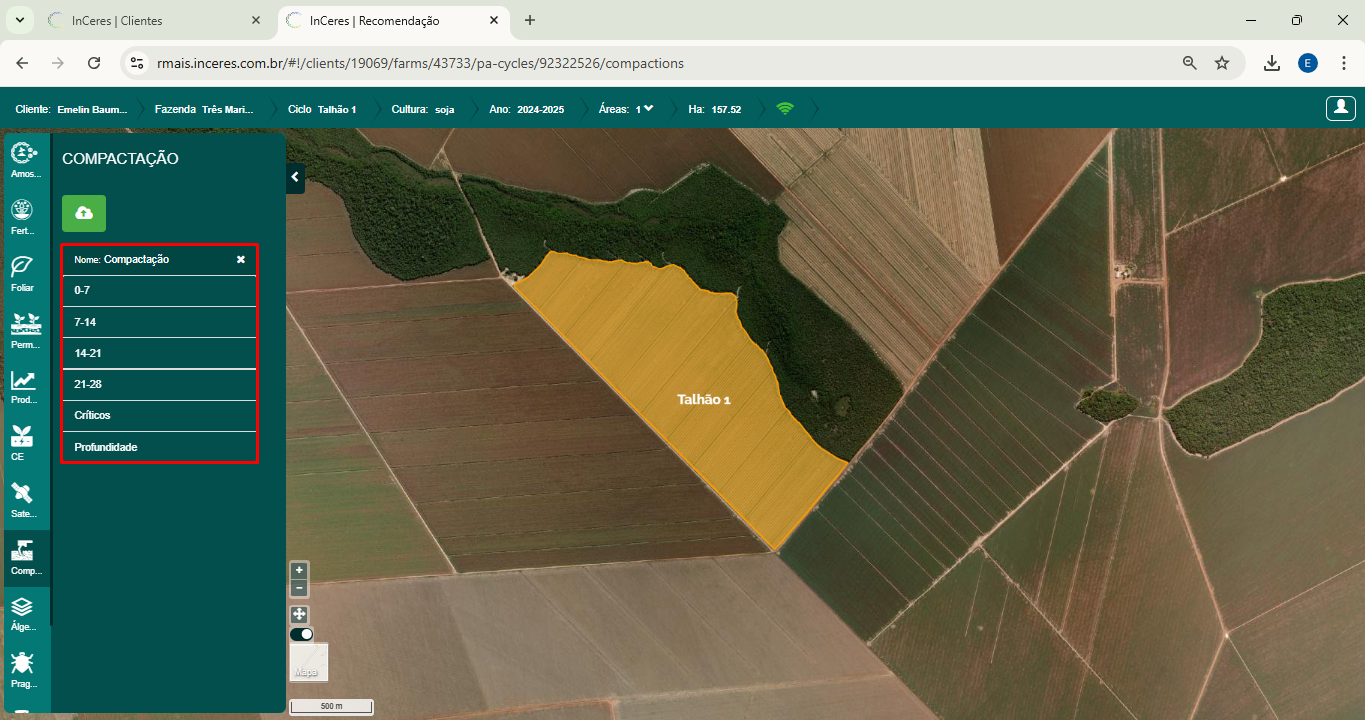The height and width of the screenshot is (720, 1365).
Task: Click the Talhão 1 field label on map
Action: (704, 399)
